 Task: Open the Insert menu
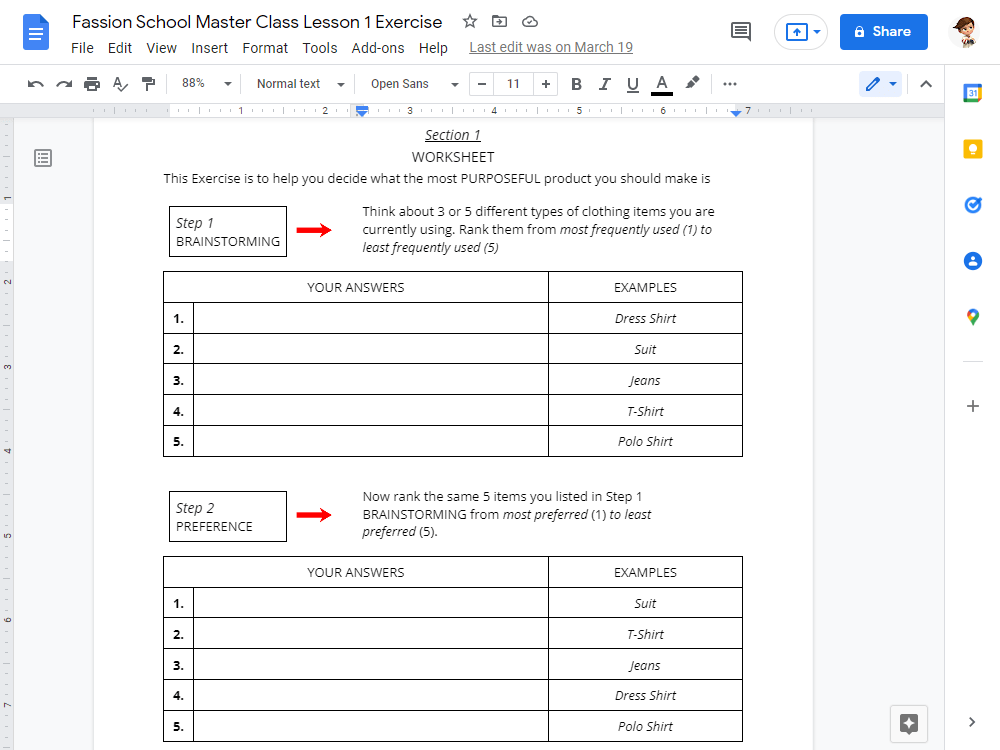pos(209,48)
